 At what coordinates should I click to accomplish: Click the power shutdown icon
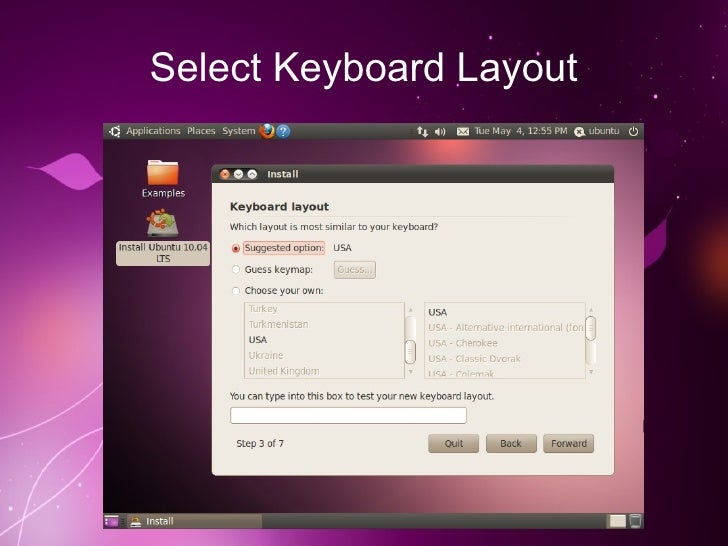click(633, 131)
